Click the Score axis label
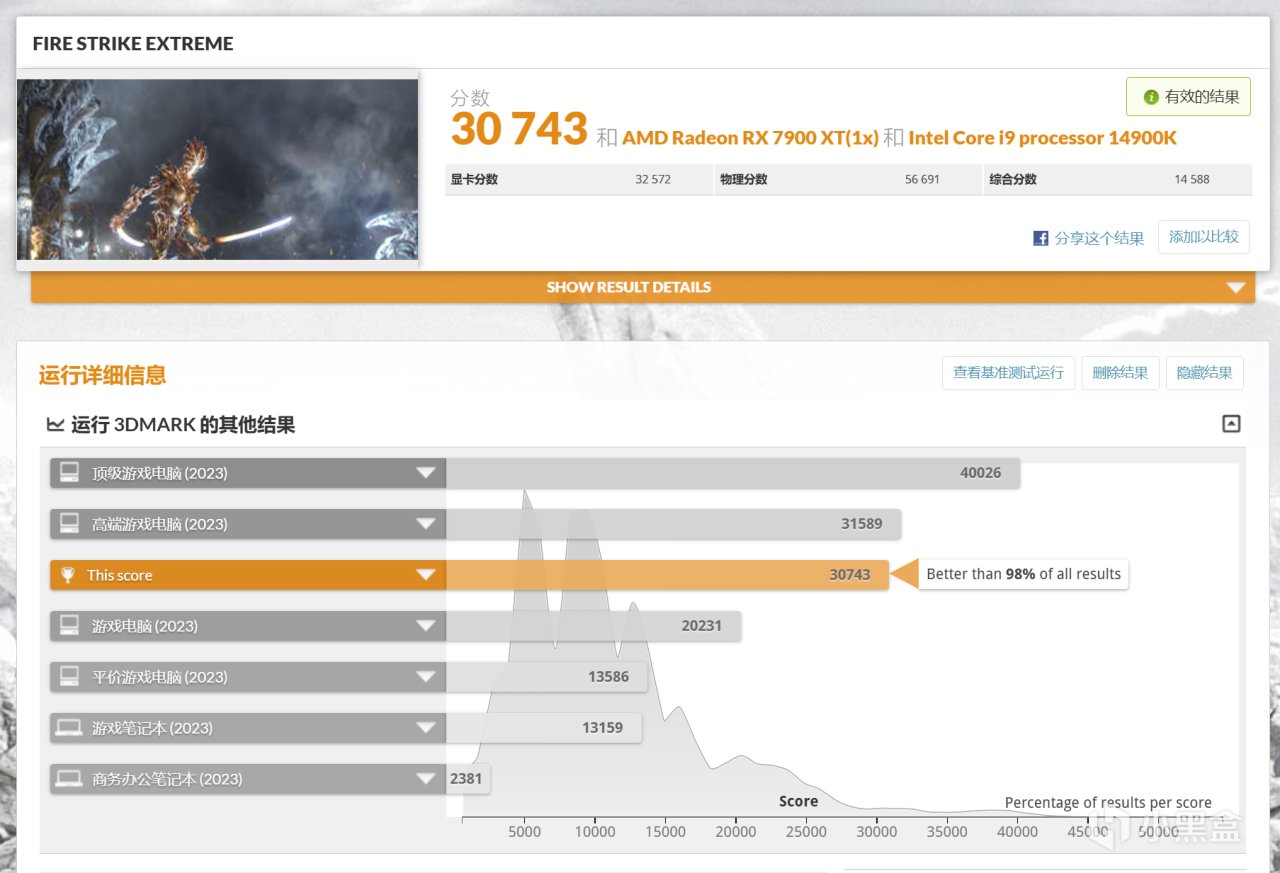Screen dimensions: 1280x873 tap(798, 801)
